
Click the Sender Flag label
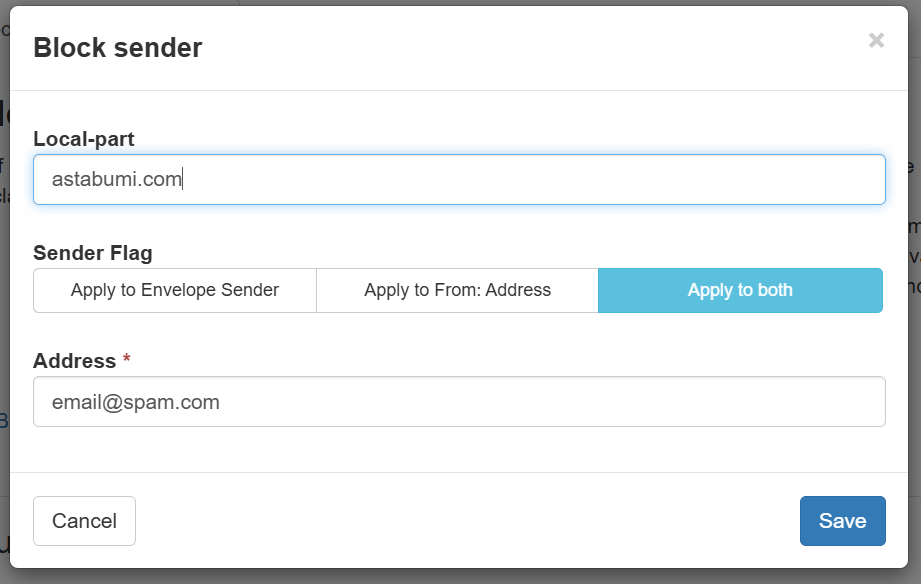click(92, 253)
